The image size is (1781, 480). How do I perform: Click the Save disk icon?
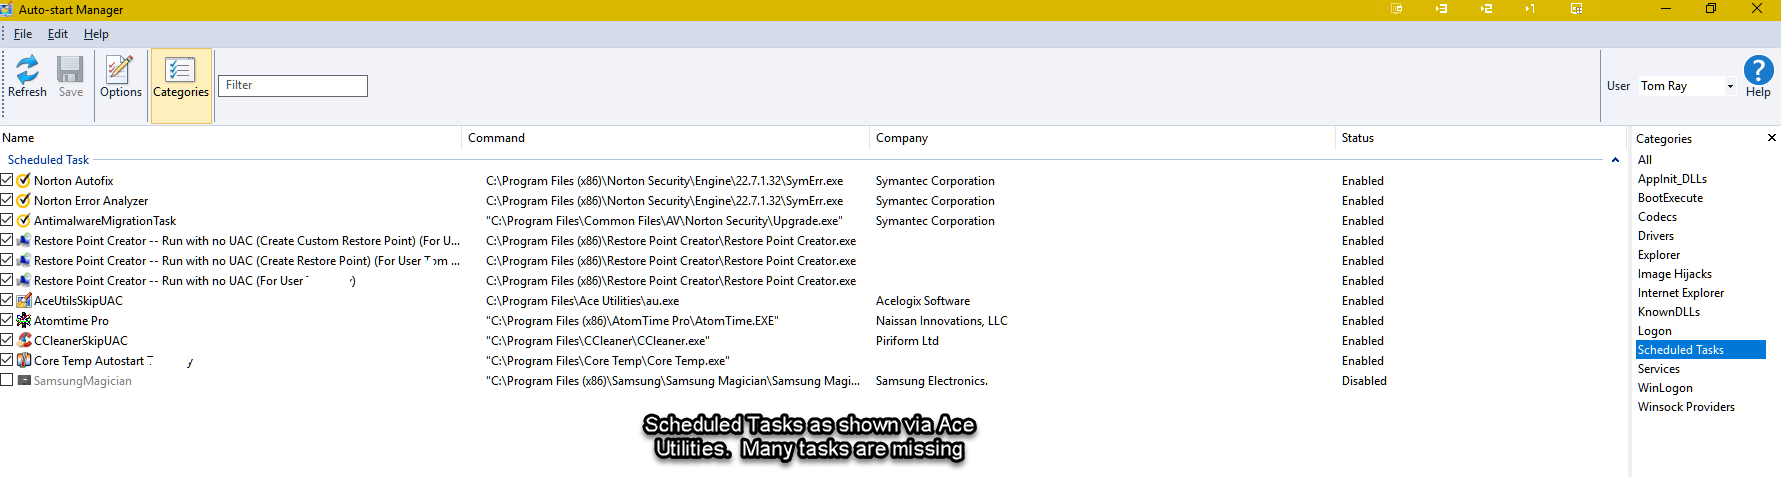click(70, 70)
